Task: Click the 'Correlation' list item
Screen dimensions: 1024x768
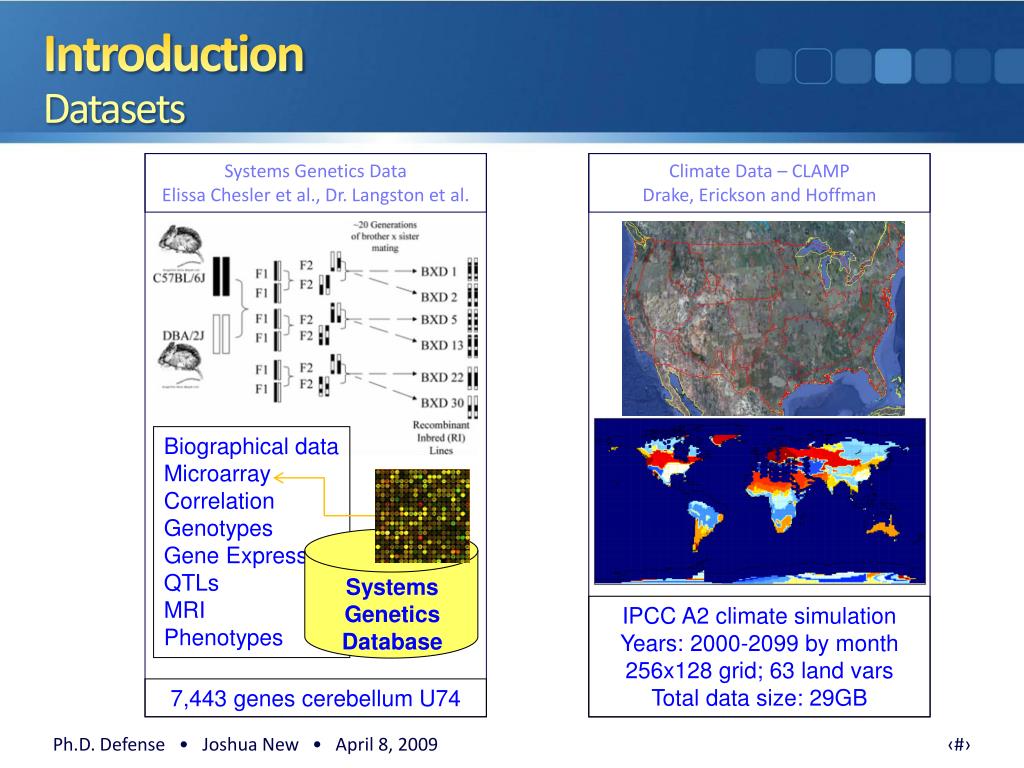Action: click(219, 502)
